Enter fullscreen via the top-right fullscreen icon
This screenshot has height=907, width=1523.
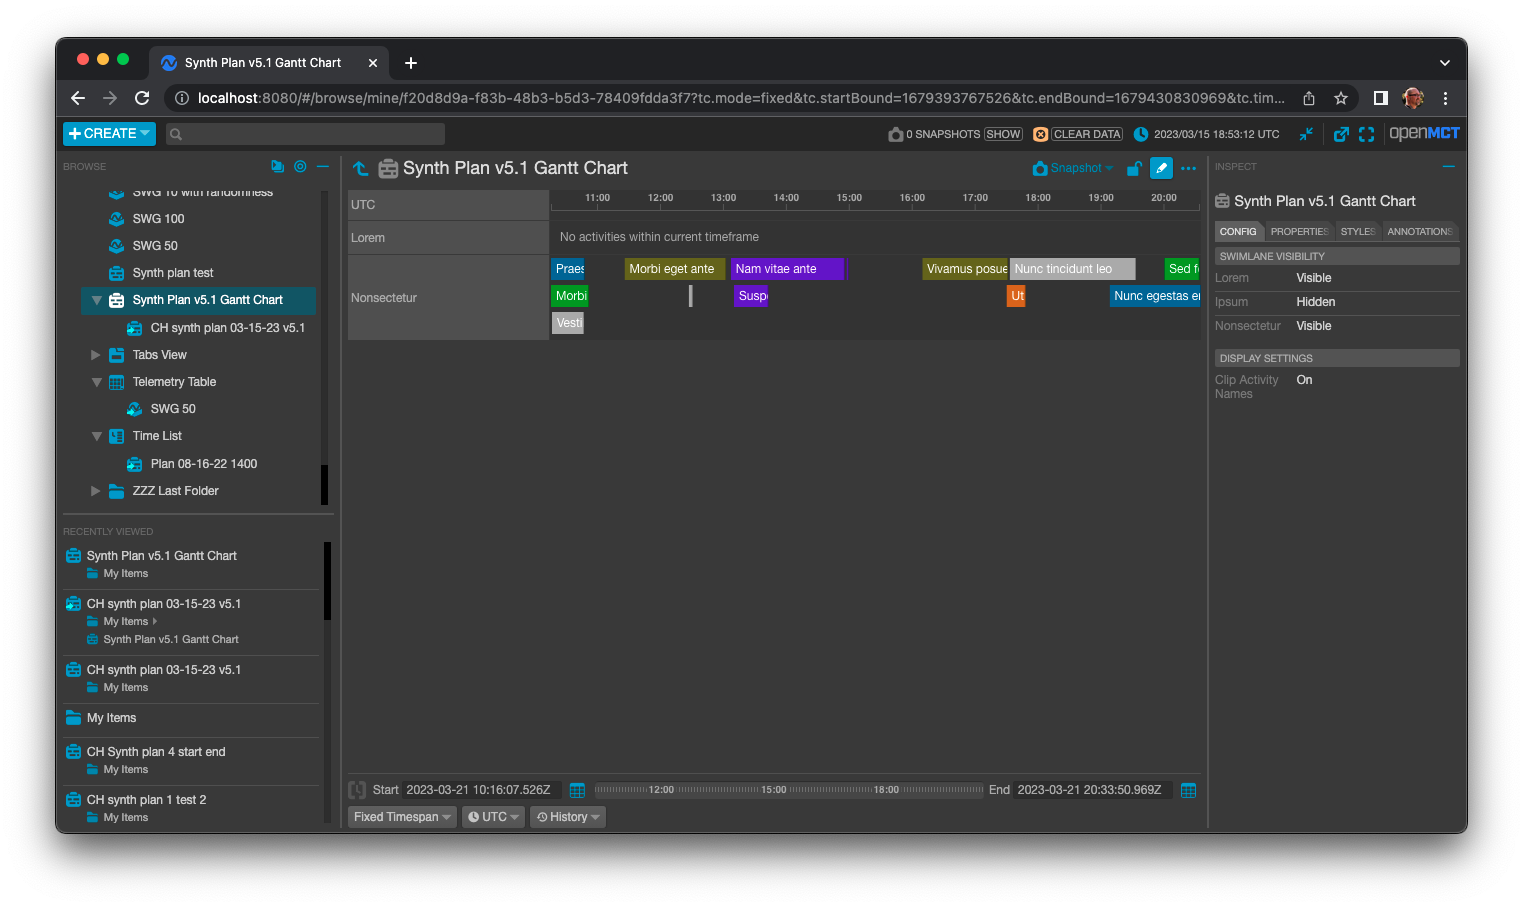[x=1367, y=133]
